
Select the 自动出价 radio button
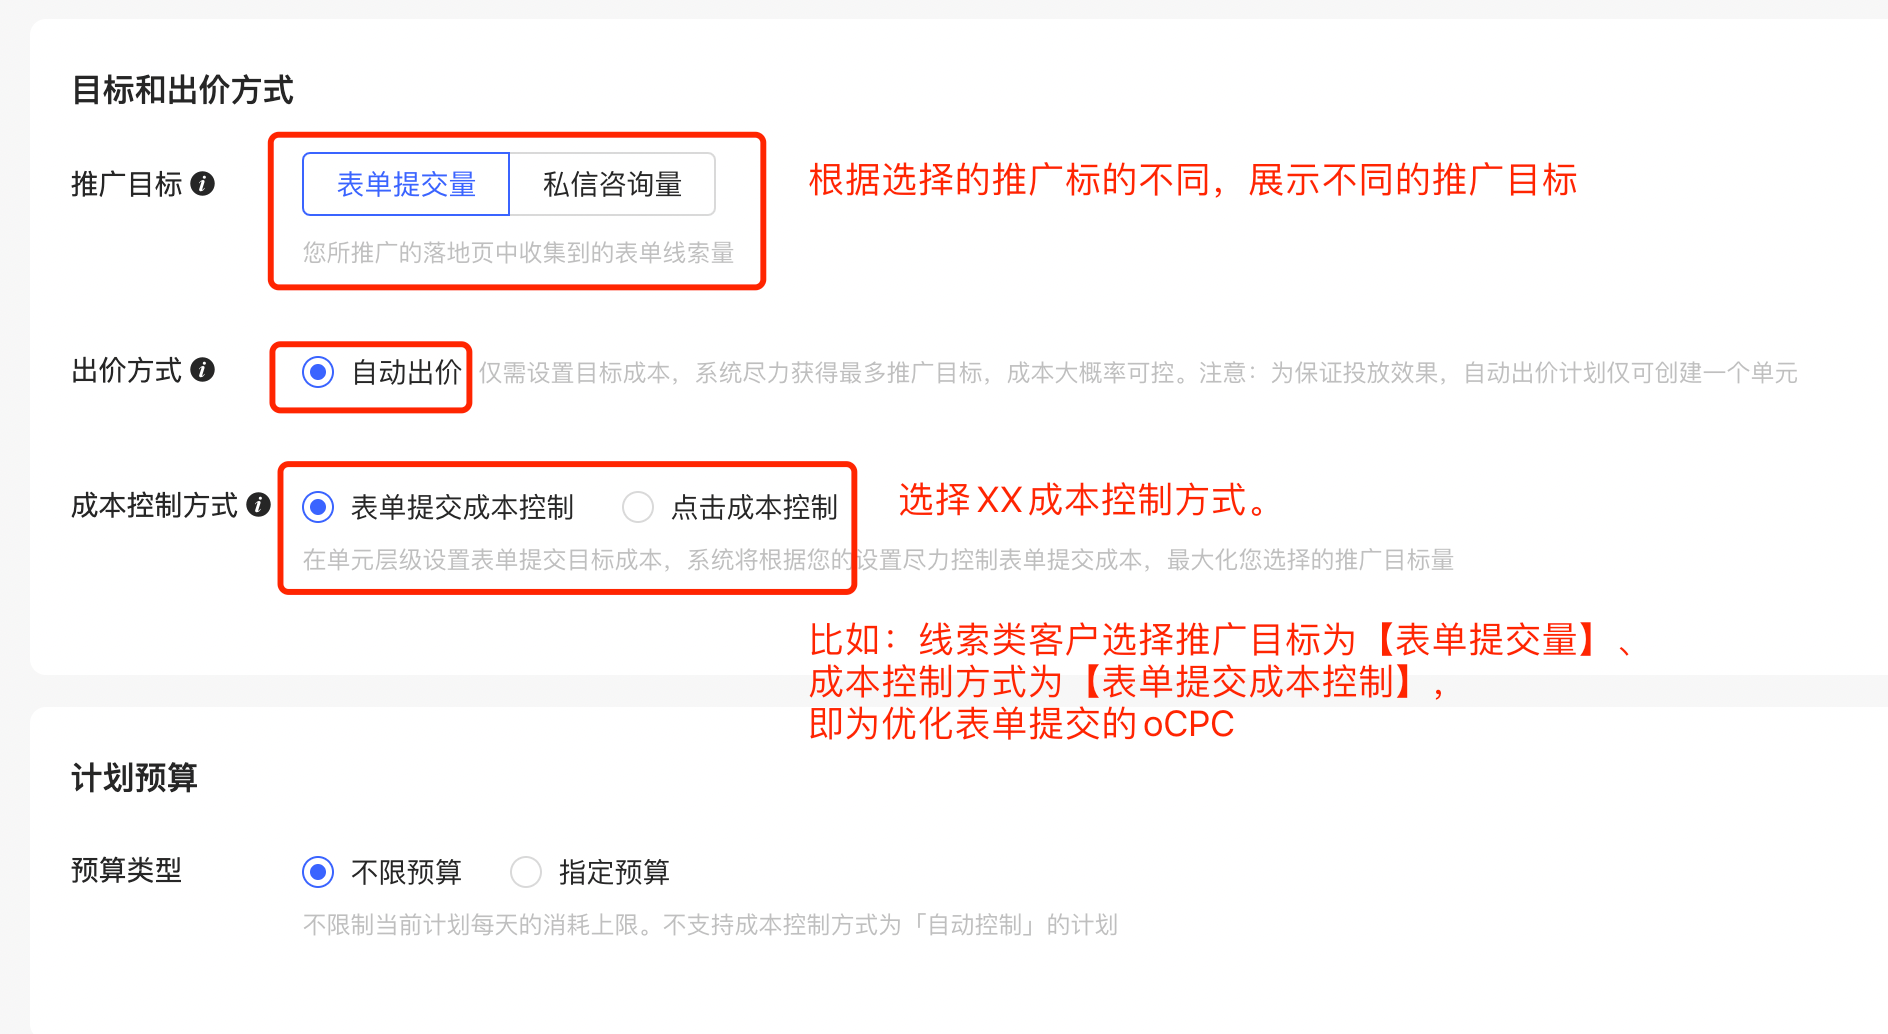tap(318, 373)
